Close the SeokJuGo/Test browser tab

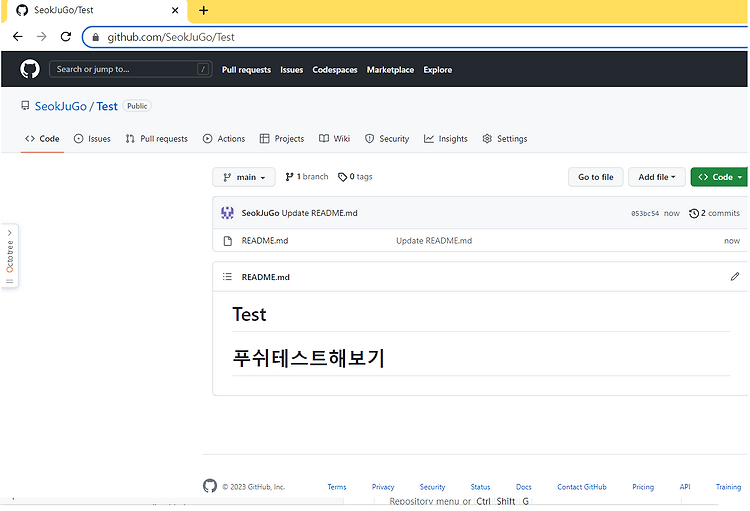point(175,10)
